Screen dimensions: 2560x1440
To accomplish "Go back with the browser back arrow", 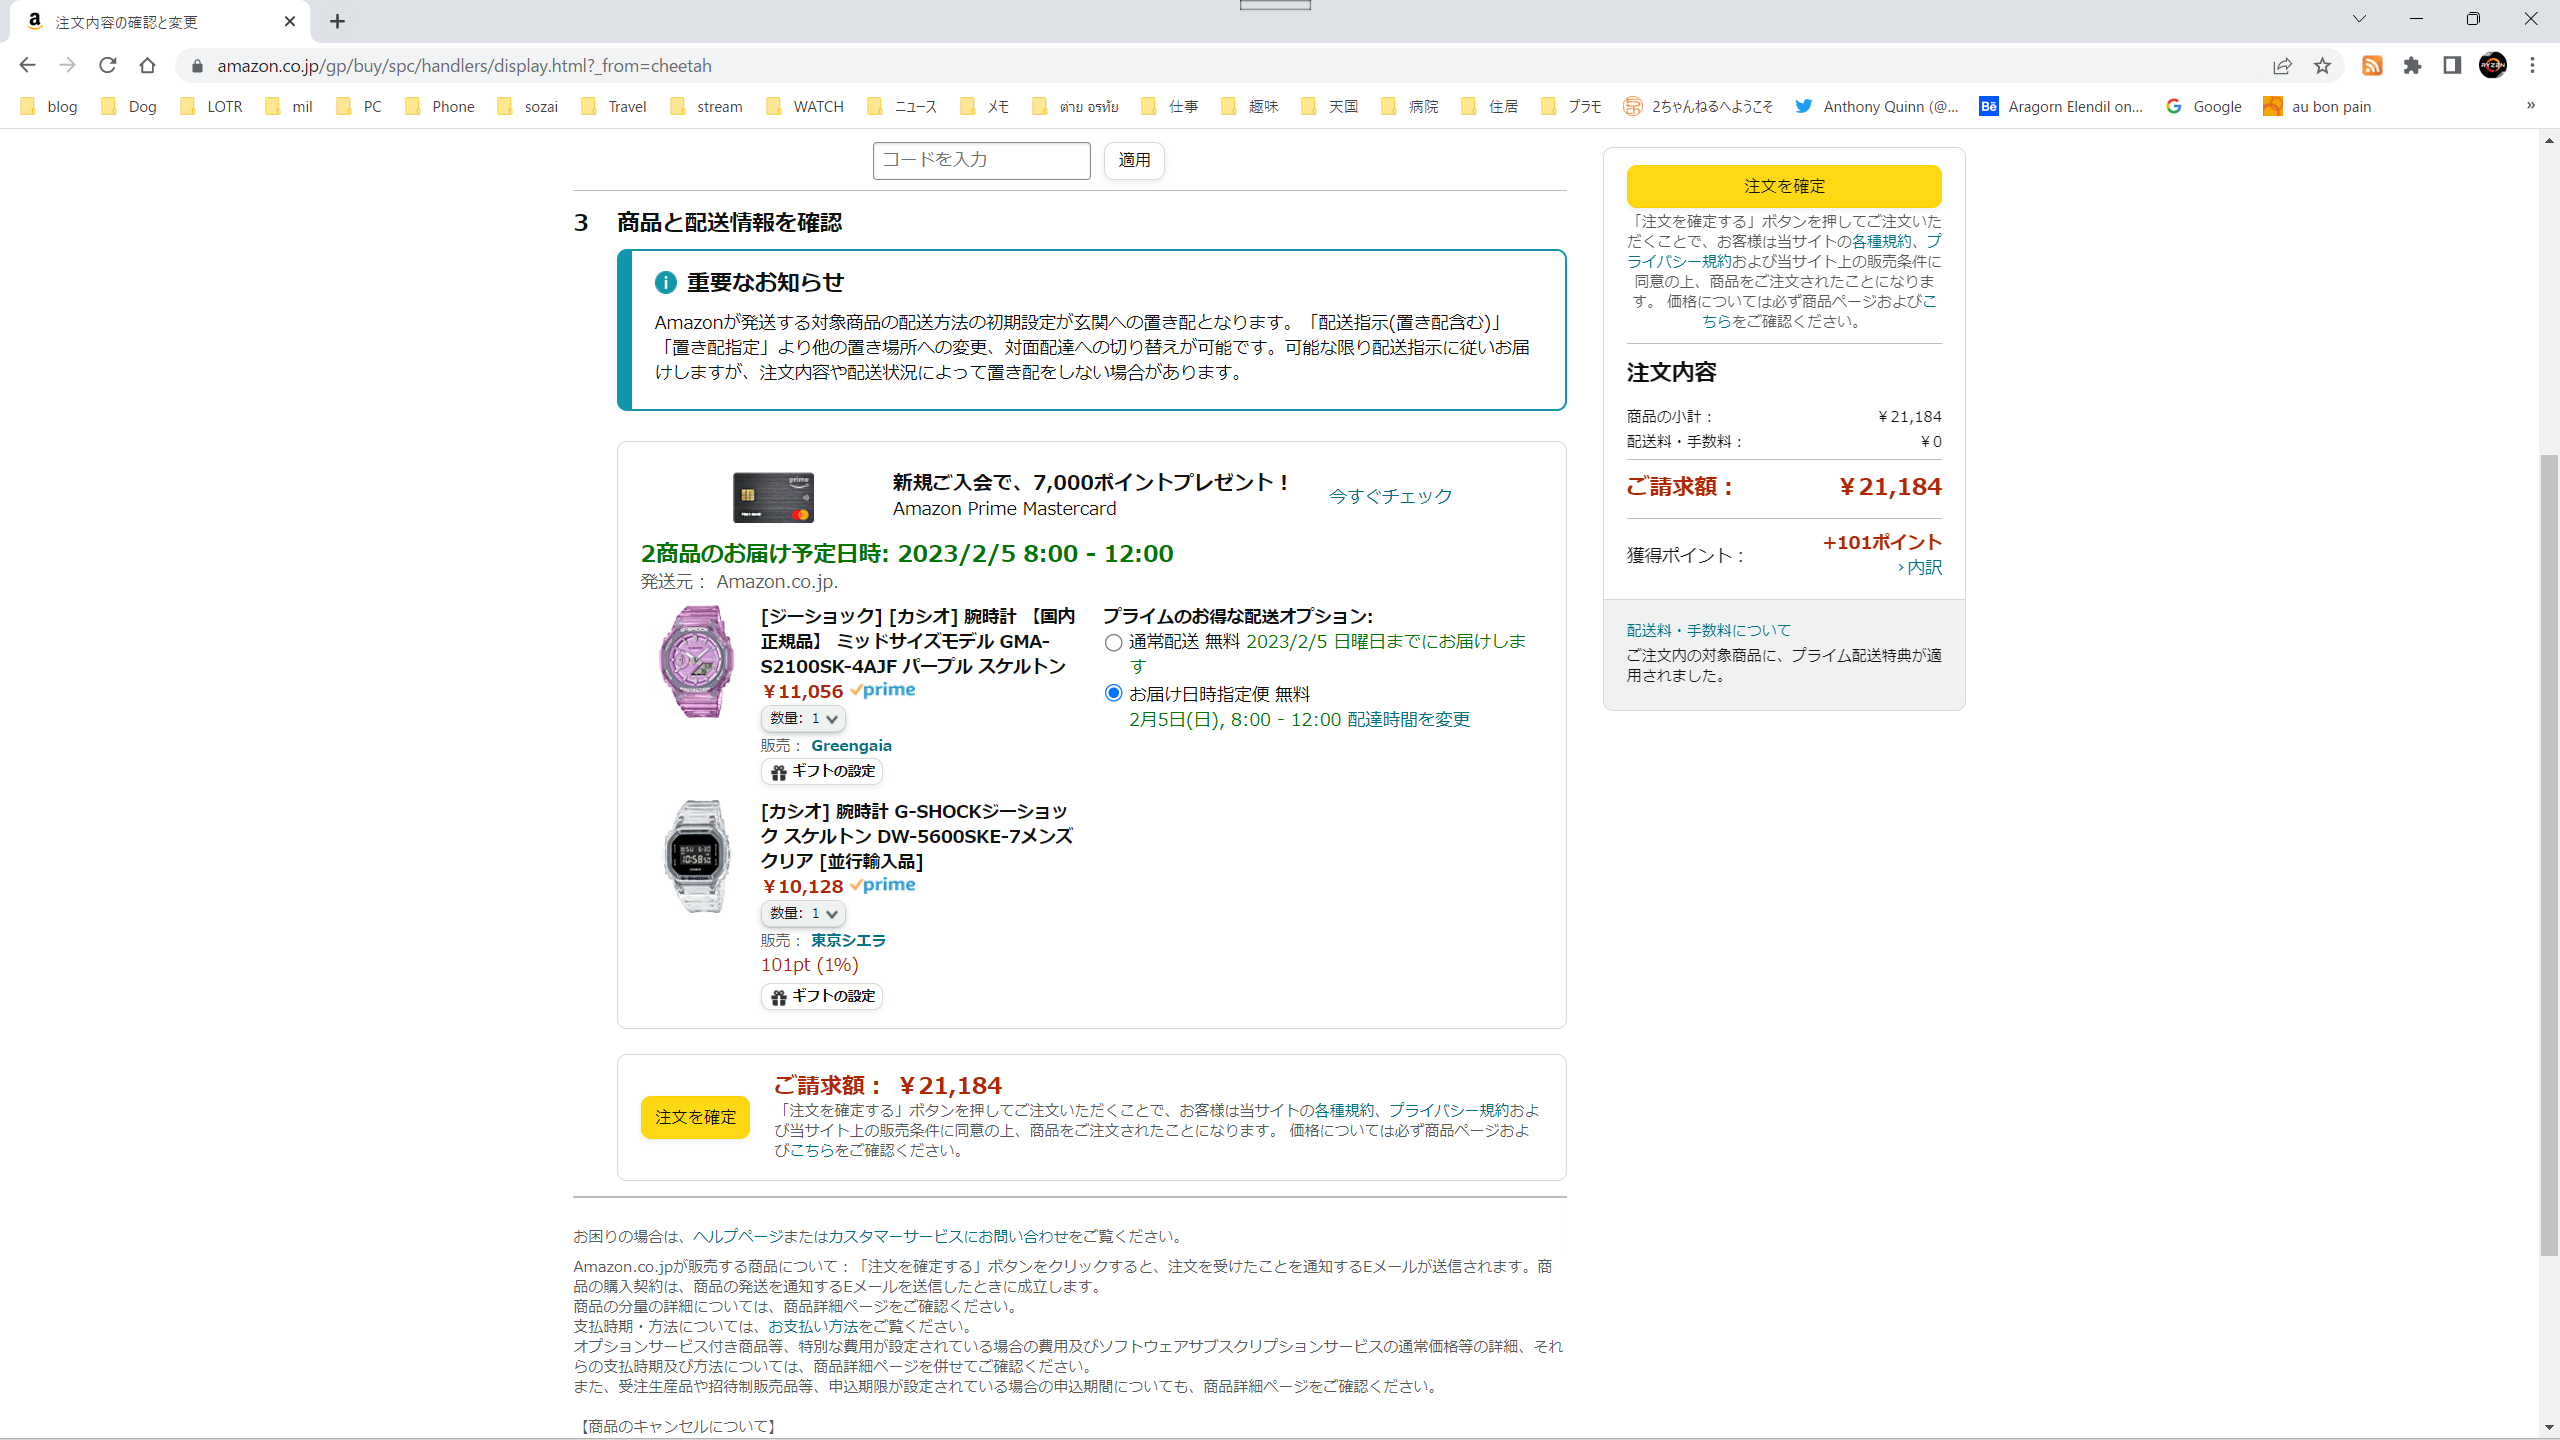I will click(x=27, y=65).
